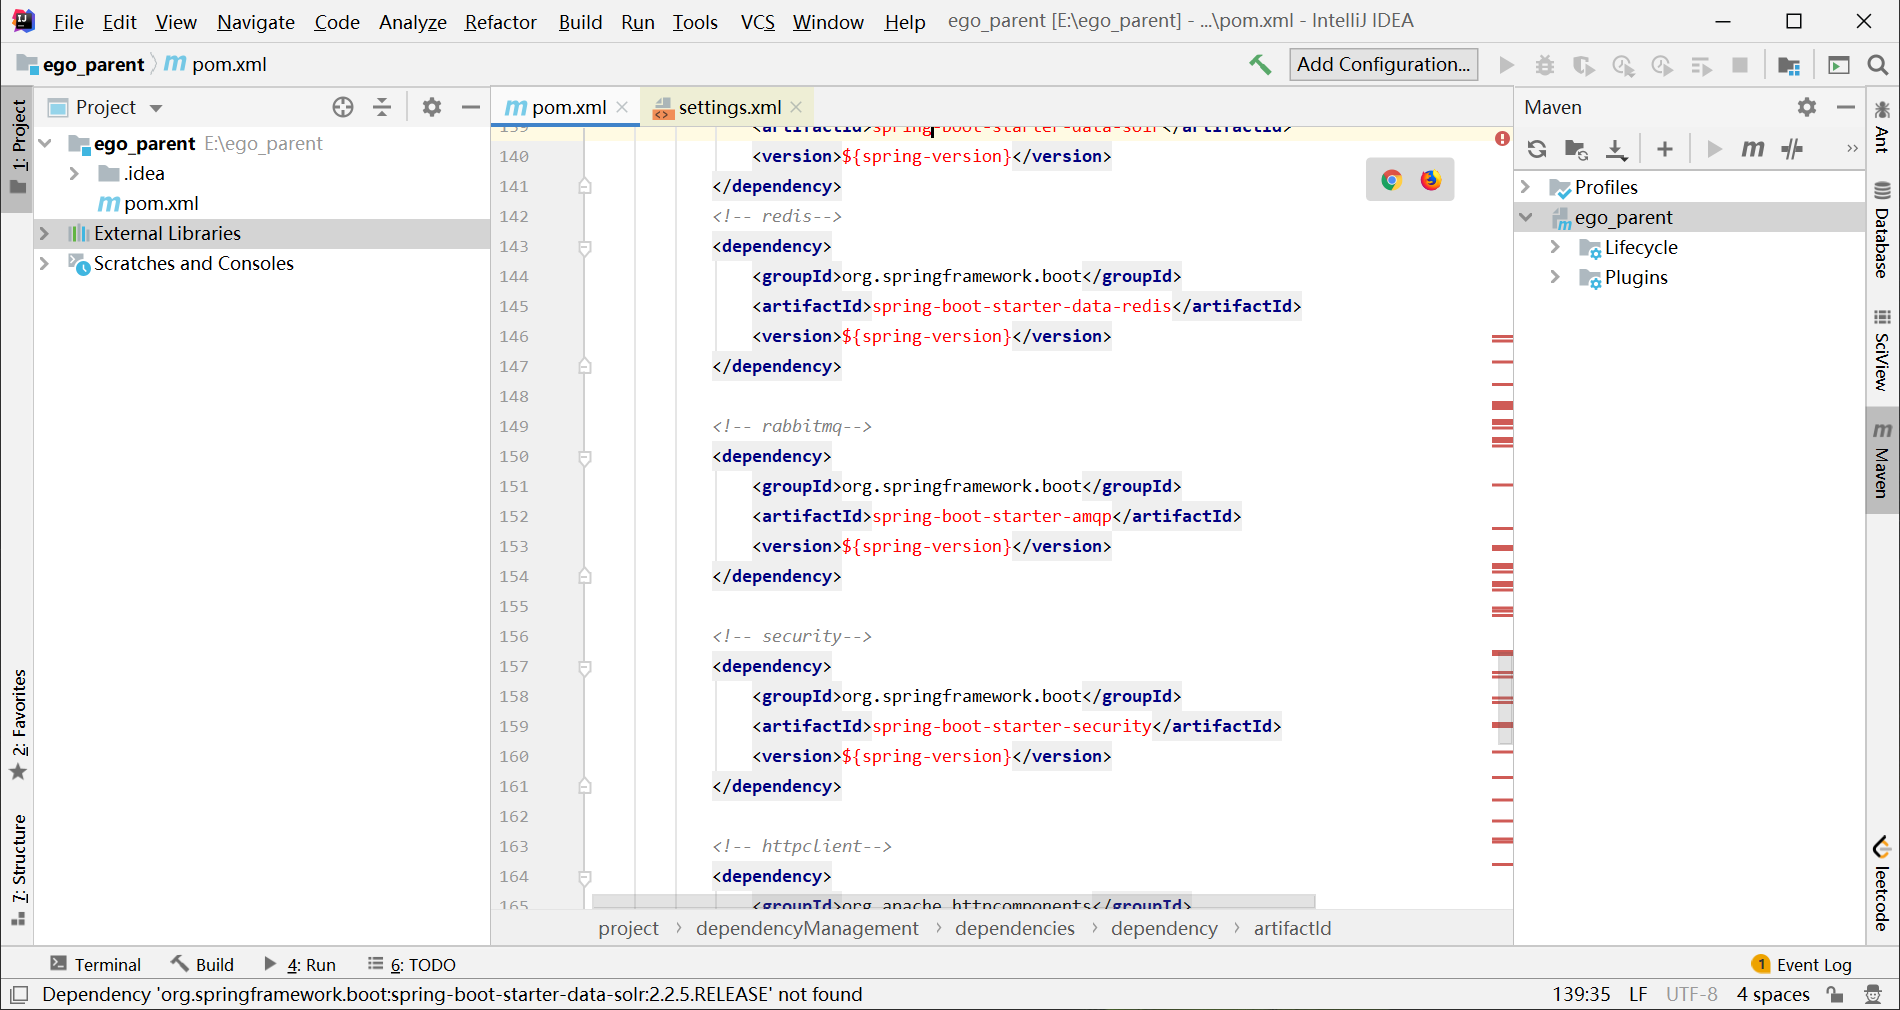This screenshot has width=1900, height=1010.
Task: Expand Profiles in Maven panel
Action: tap(1525, 187)
